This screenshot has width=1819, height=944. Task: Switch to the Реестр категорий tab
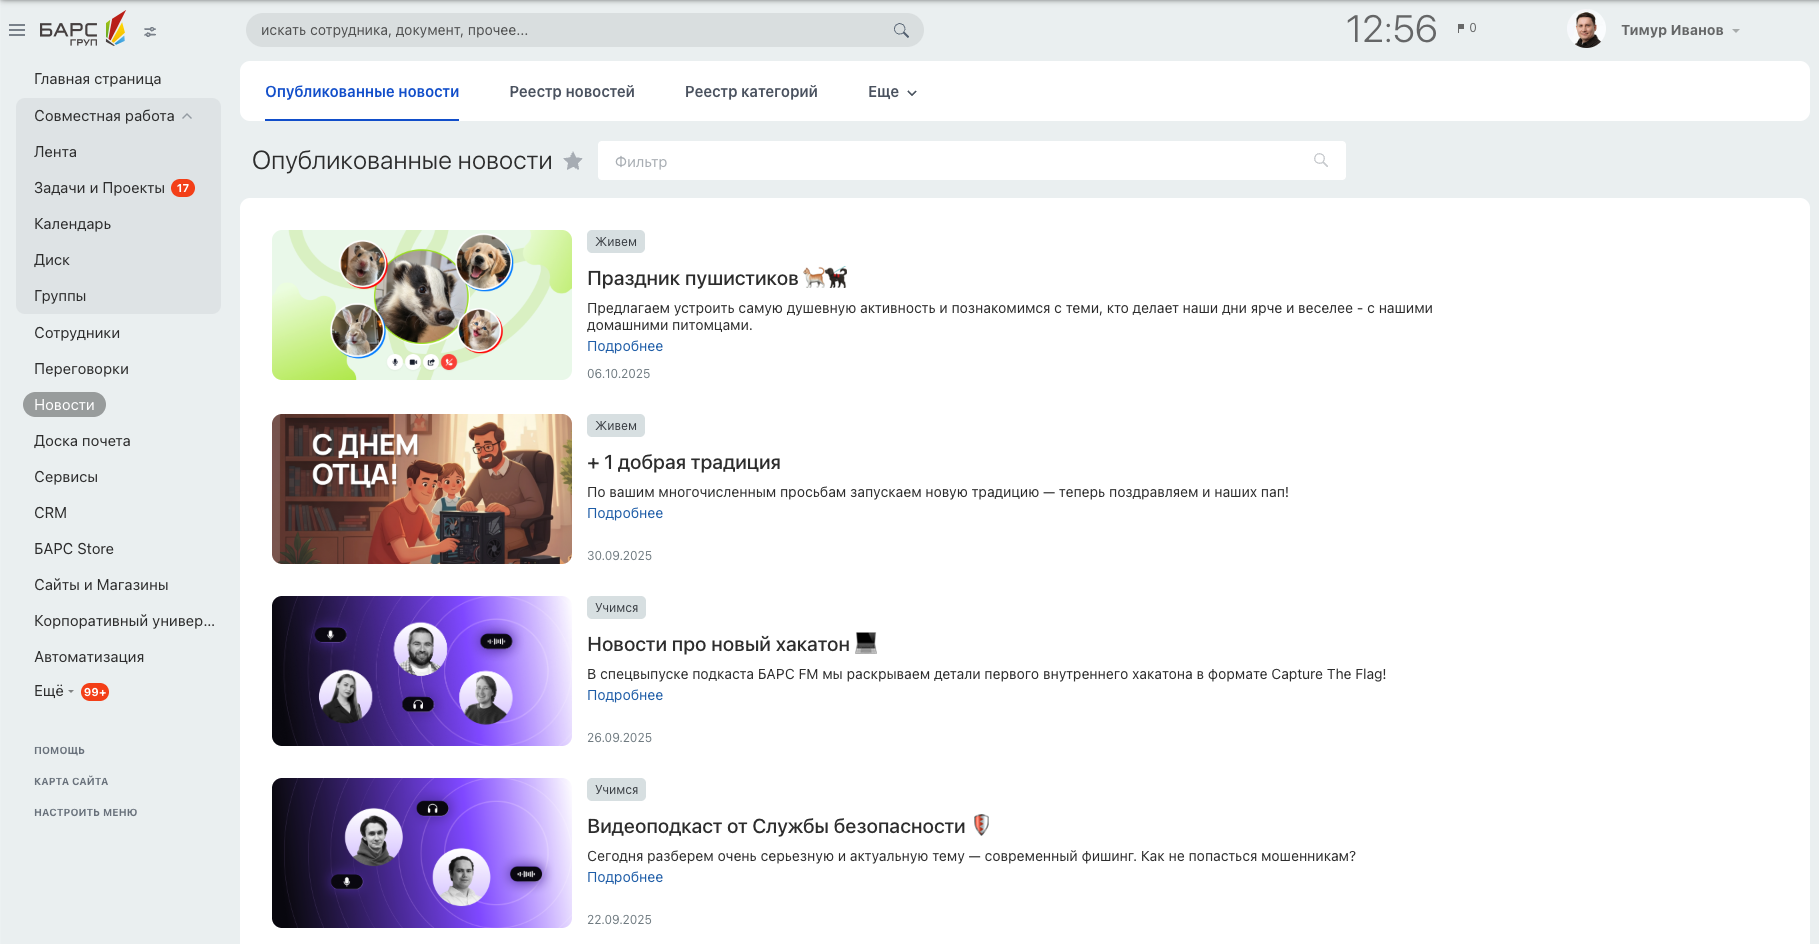[751, 91]
